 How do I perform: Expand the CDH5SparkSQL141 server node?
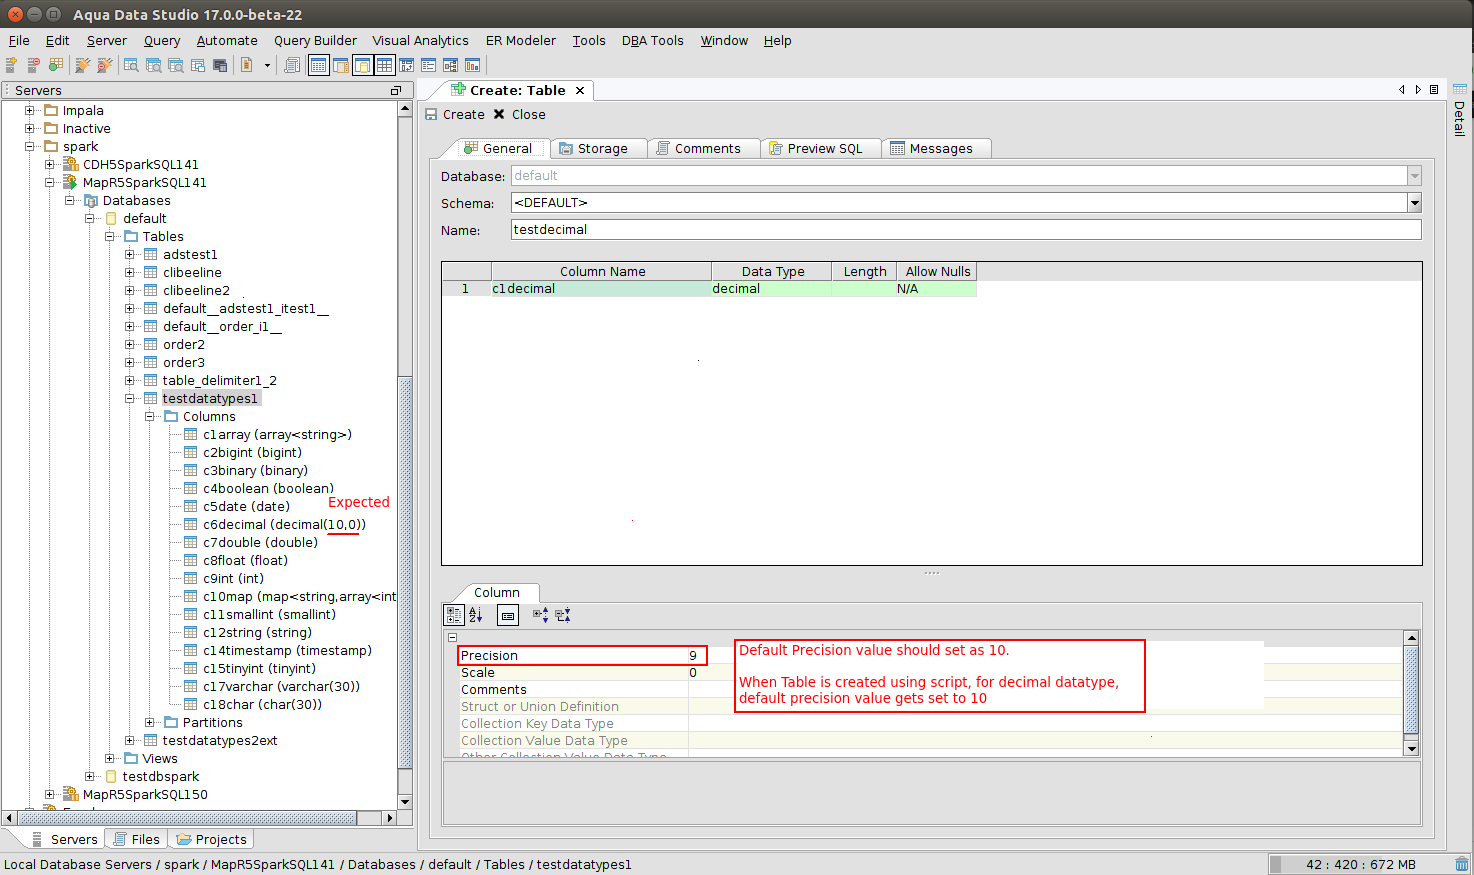point(50,164)
